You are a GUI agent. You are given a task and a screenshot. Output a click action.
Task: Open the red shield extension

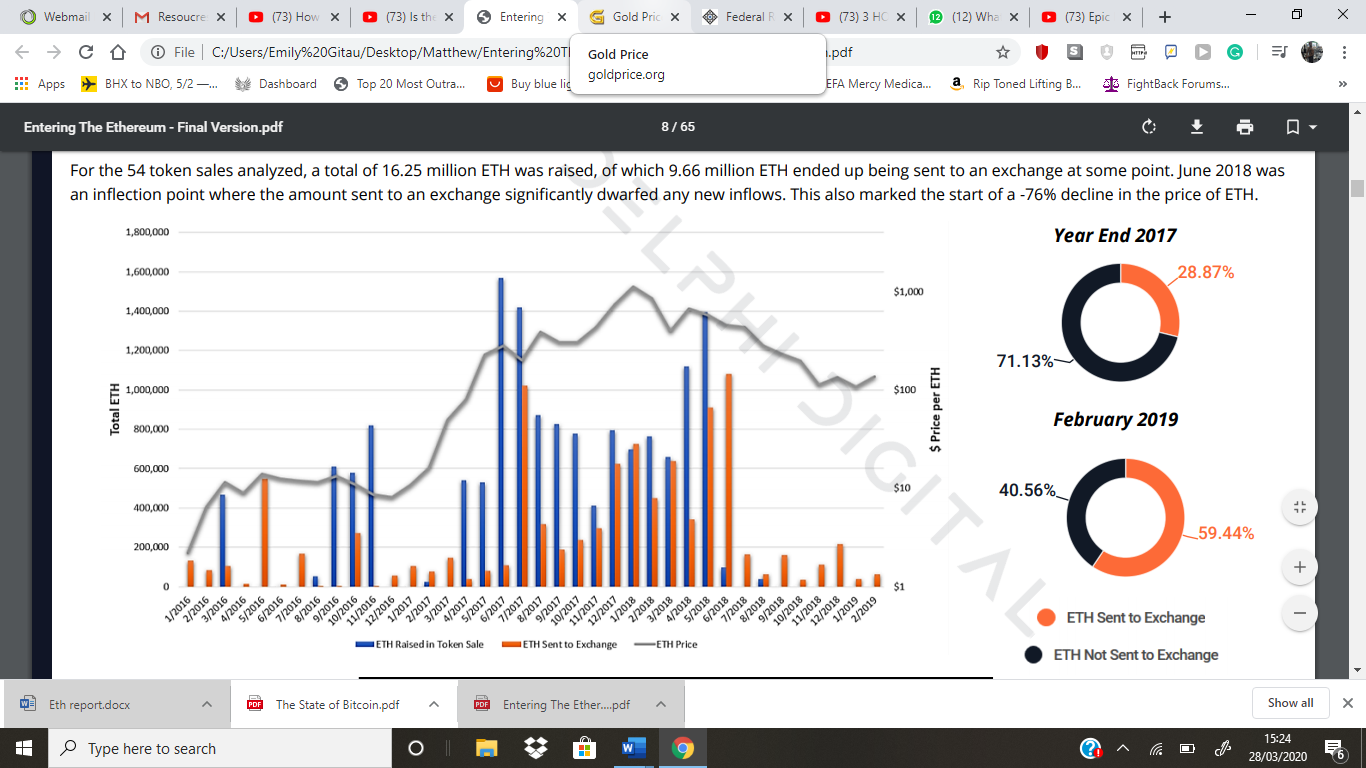(1042, 52)
